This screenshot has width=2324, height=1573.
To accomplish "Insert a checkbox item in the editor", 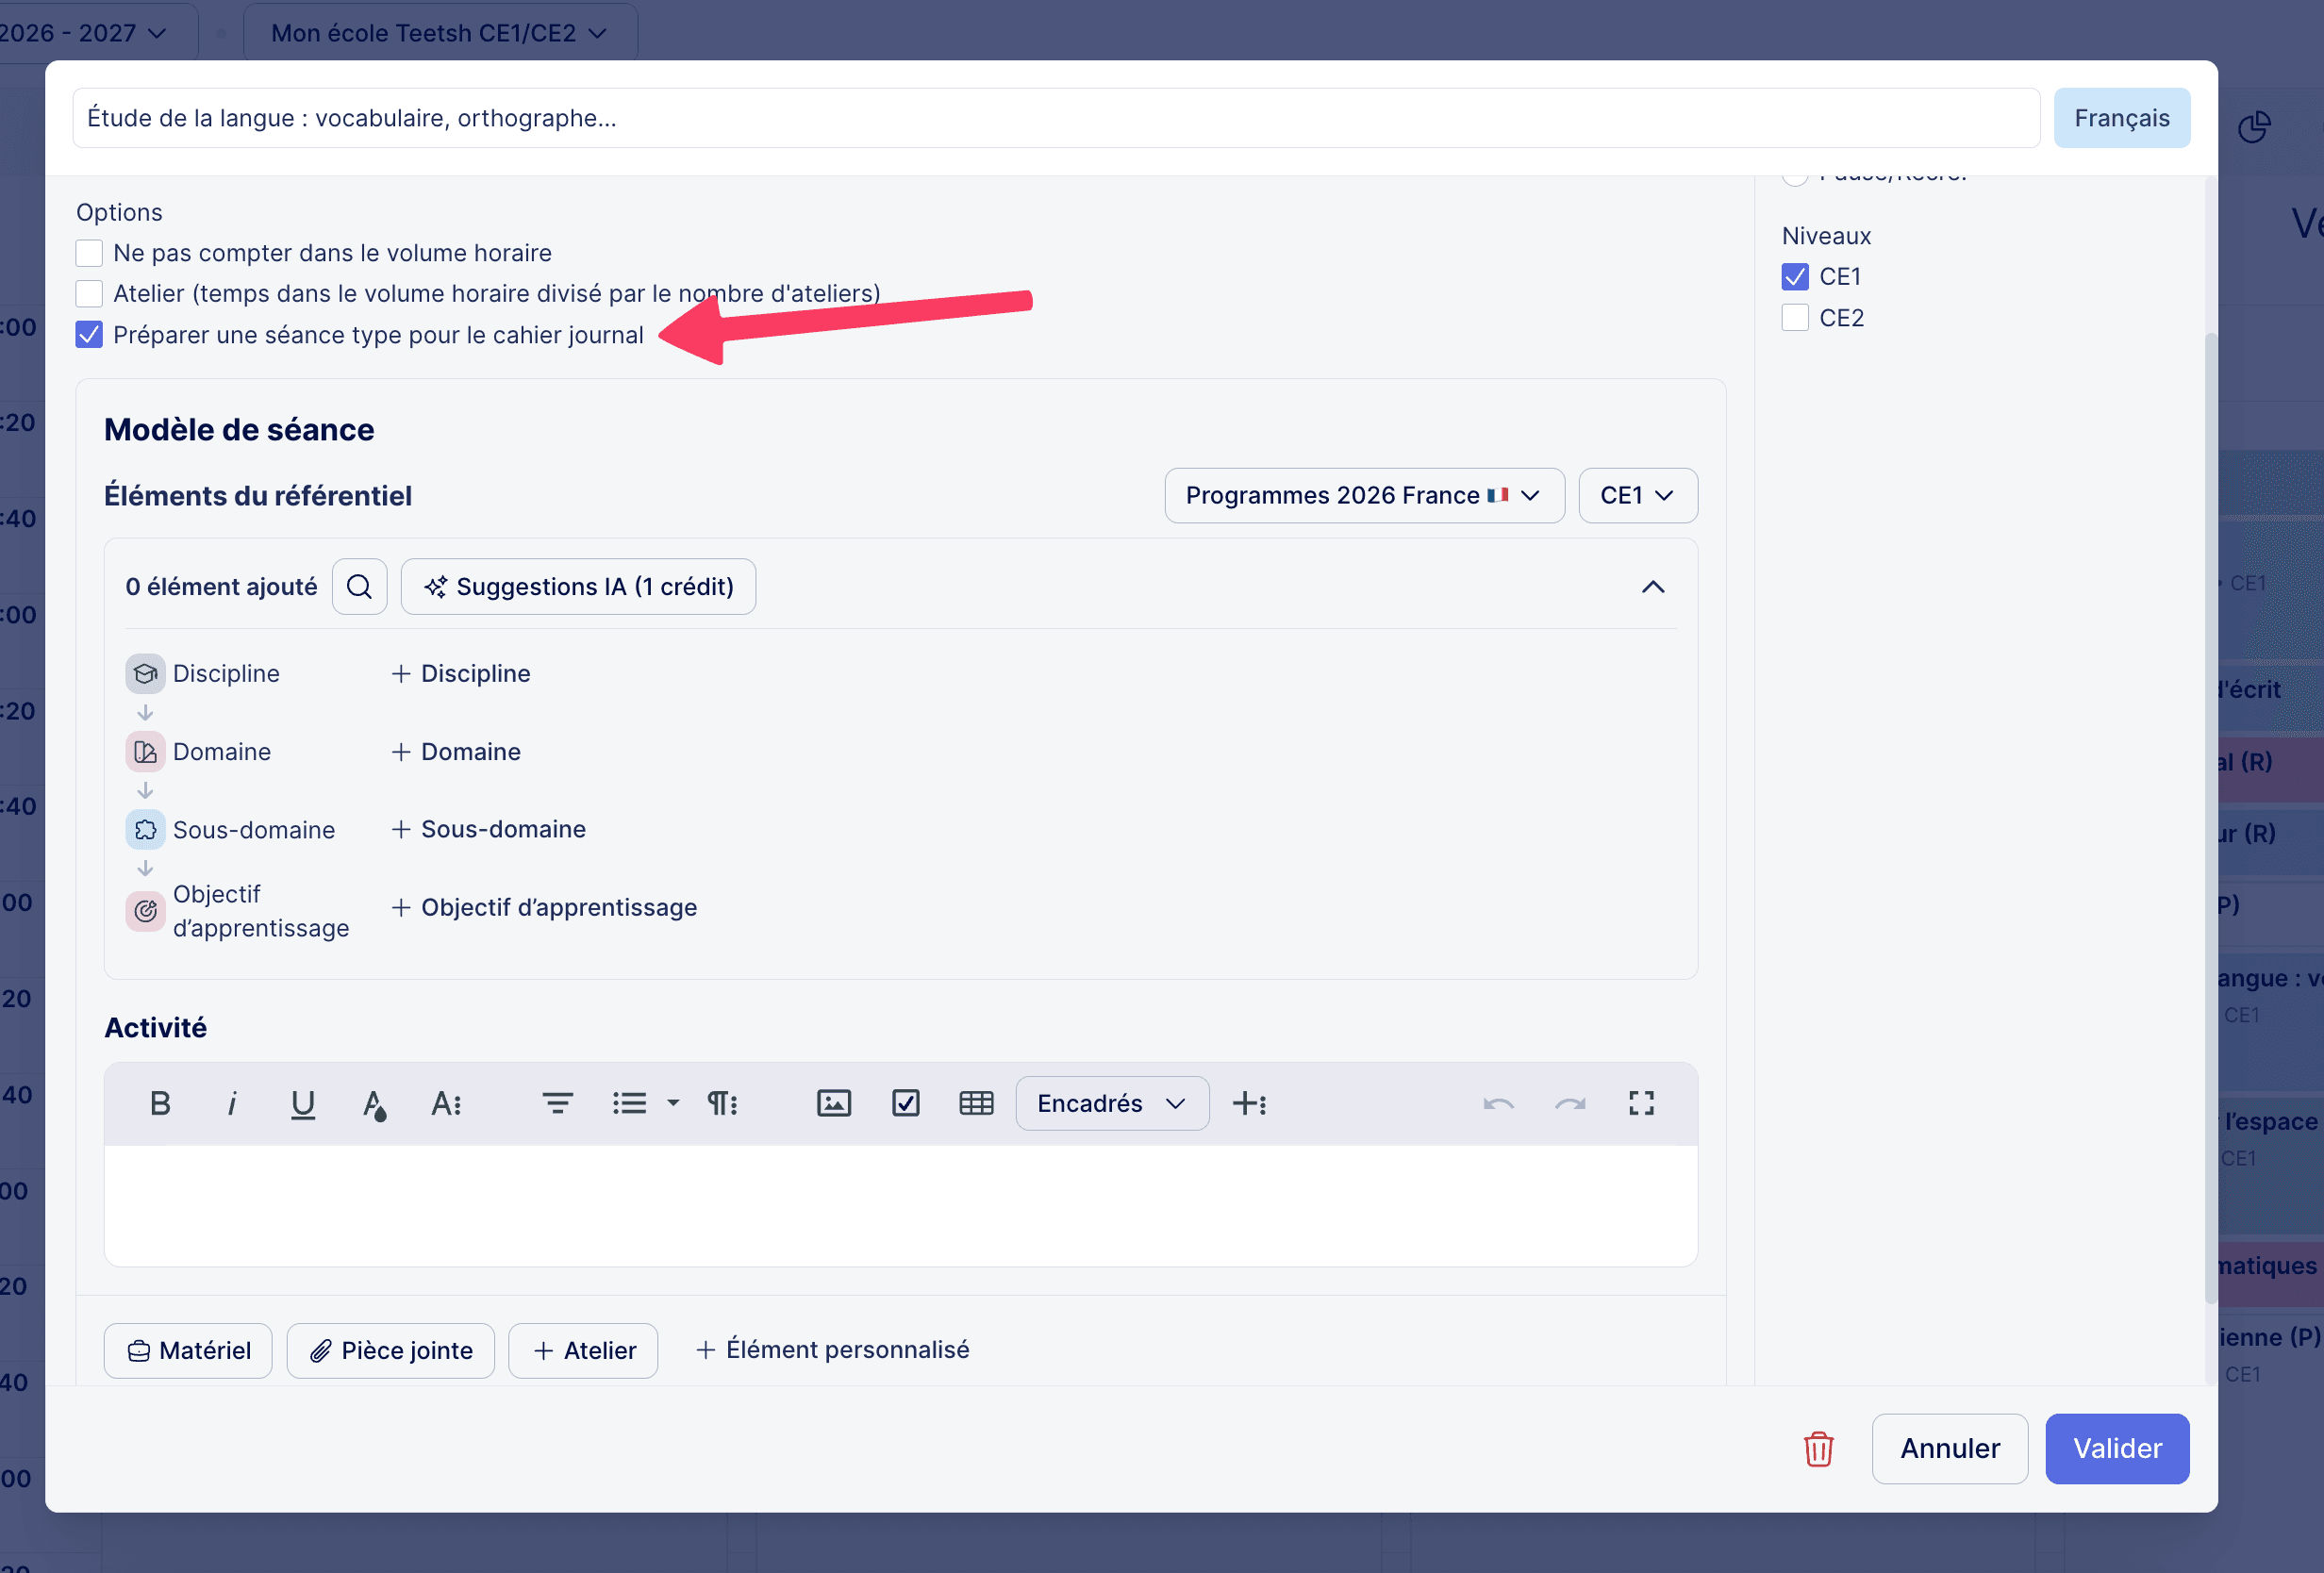I will pos(906,1103).
